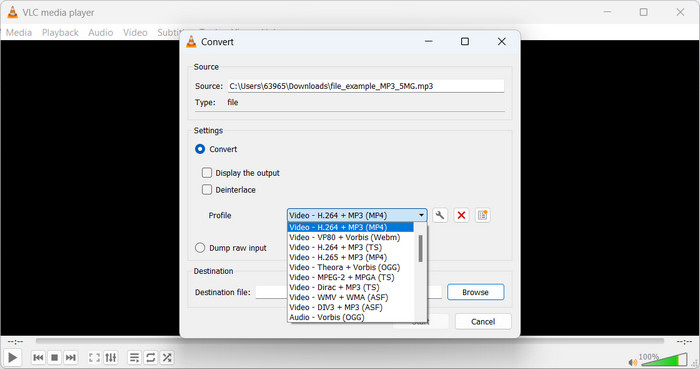This screenshot has height=369, width=700.
Task: Choose Video - H.264 + MP3 (MP4) list option
Action: (x=350, y=227)
